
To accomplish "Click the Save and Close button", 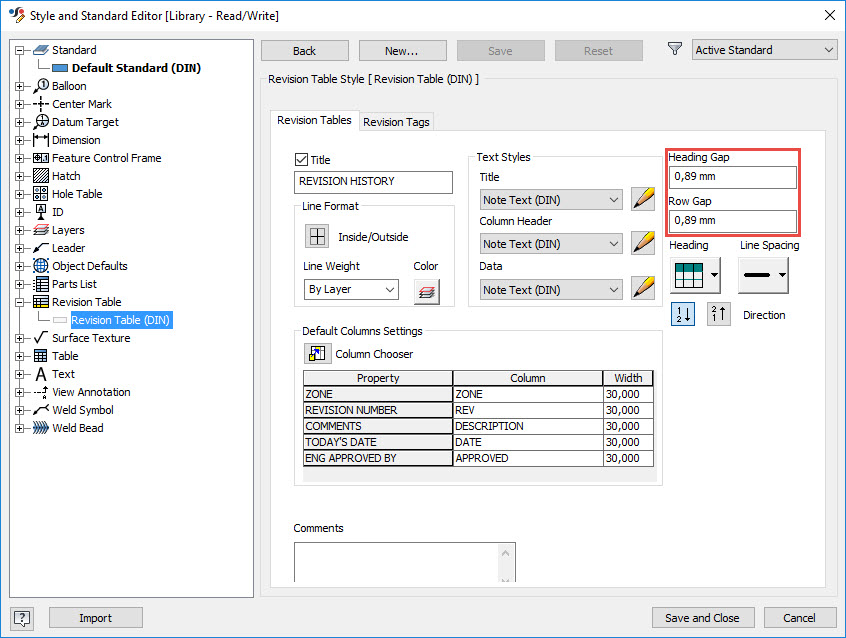I will tap(703, 618).
